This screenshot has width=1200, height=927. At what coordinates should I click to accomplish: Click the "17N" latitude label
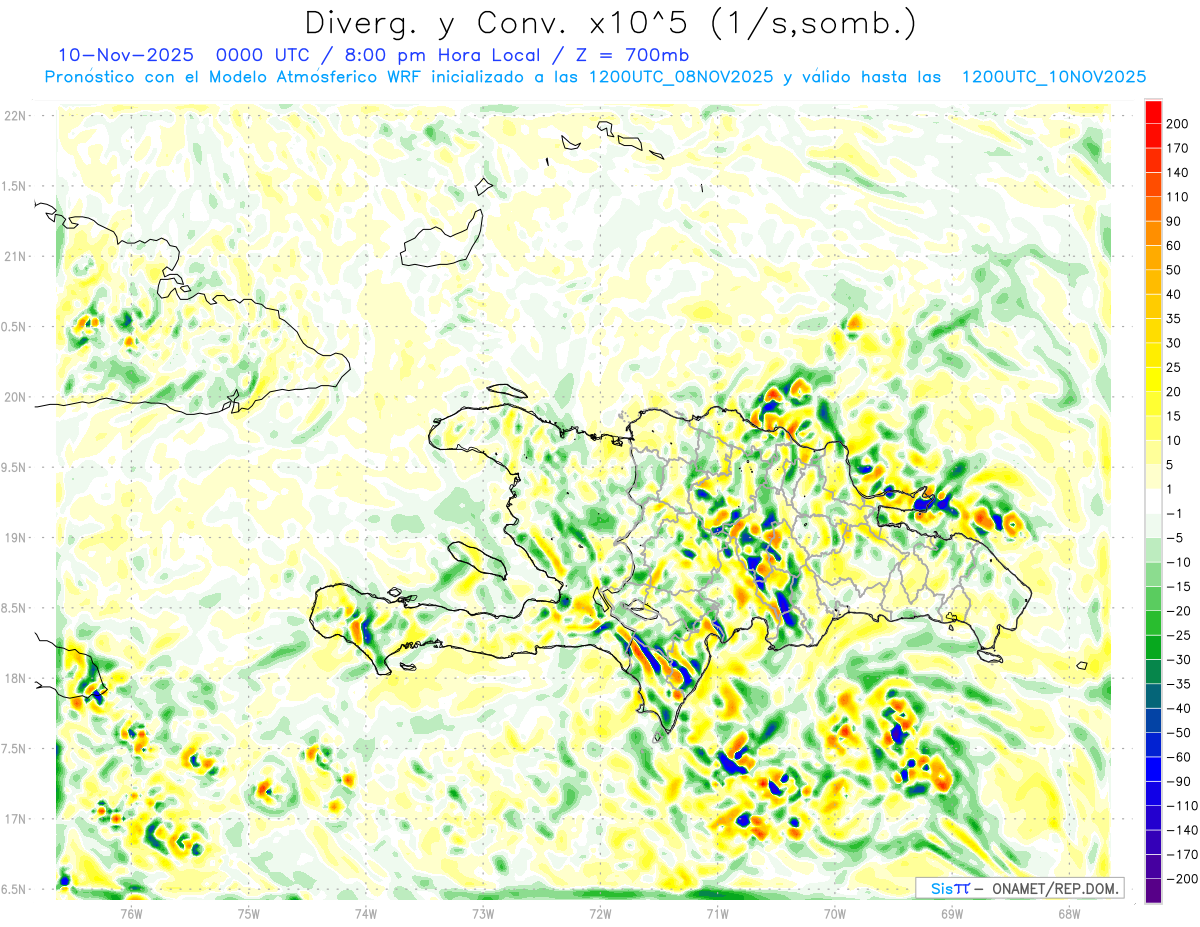click(15, 819)
